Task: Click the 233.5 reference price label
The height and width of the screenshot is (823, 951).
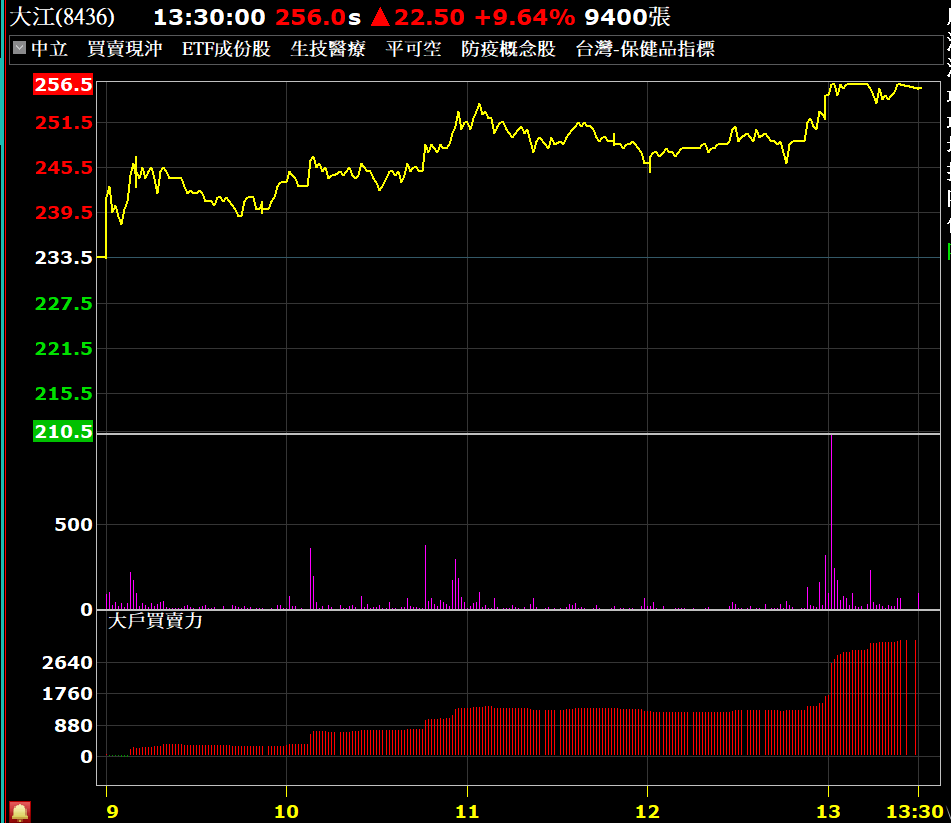Action: [64, 257]
